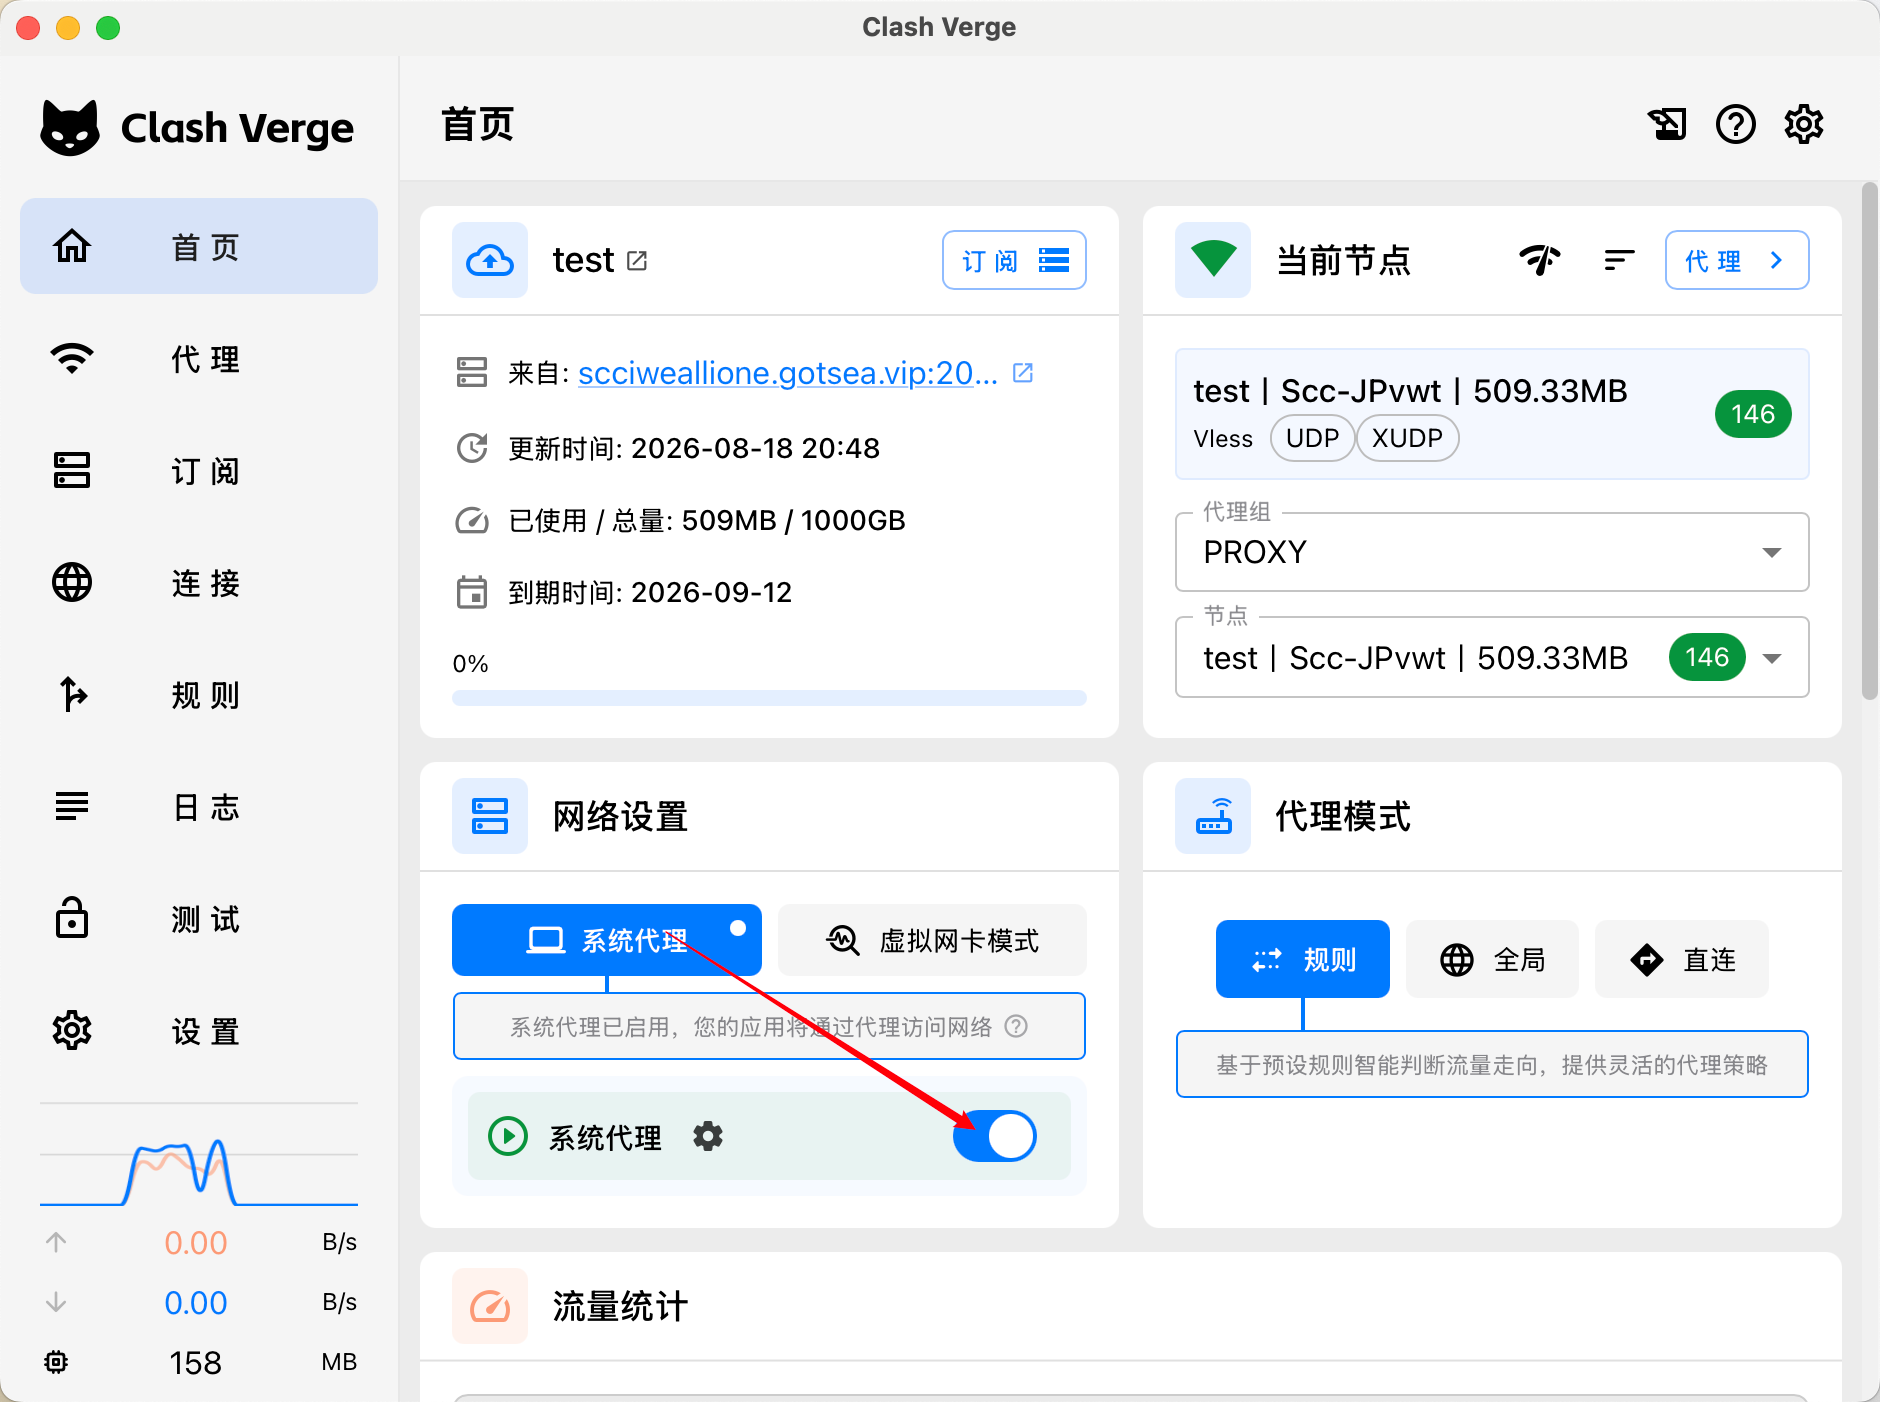Viewport: 1880px width, 1402px height.
Task: Click the lock icon beside 测试
Action: click(x=72, y=918)
